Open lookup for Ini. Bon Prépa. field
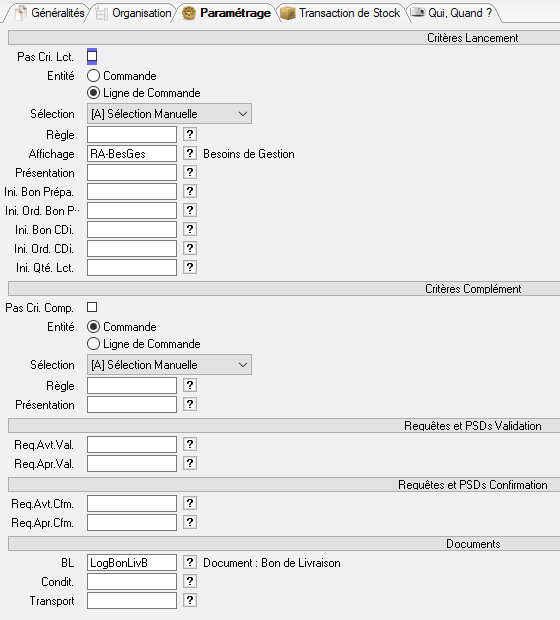Image resolution: width=560 pixels, height=620 pixels. (190, 191)
